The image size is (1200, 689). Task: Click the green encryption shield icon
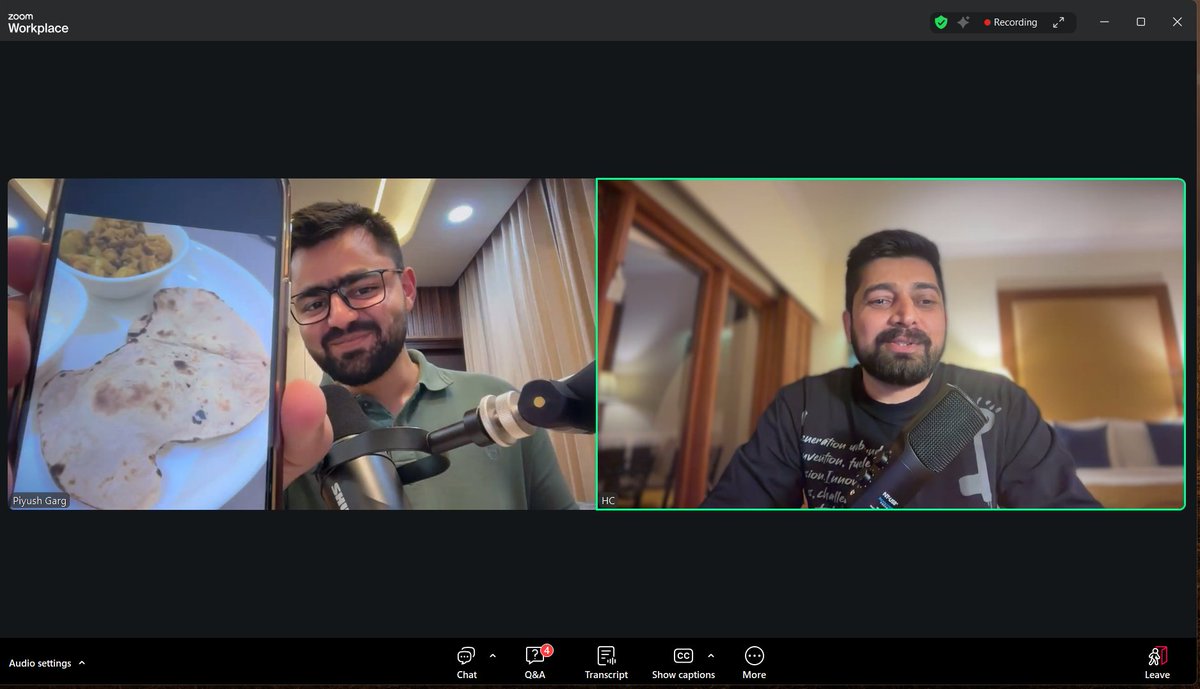coord(940,22)
